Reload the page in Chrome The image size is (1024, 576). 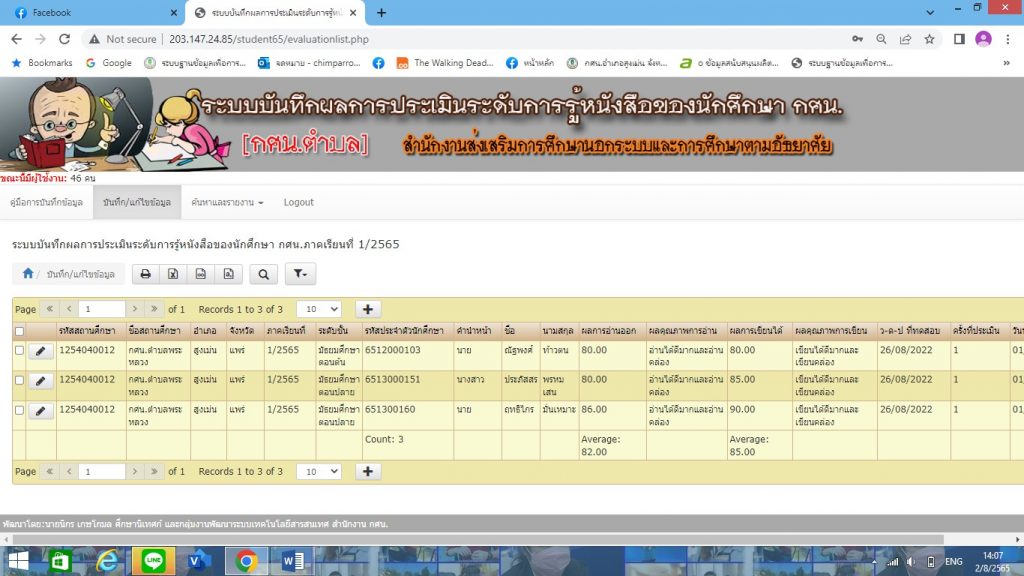coord(64,39)
